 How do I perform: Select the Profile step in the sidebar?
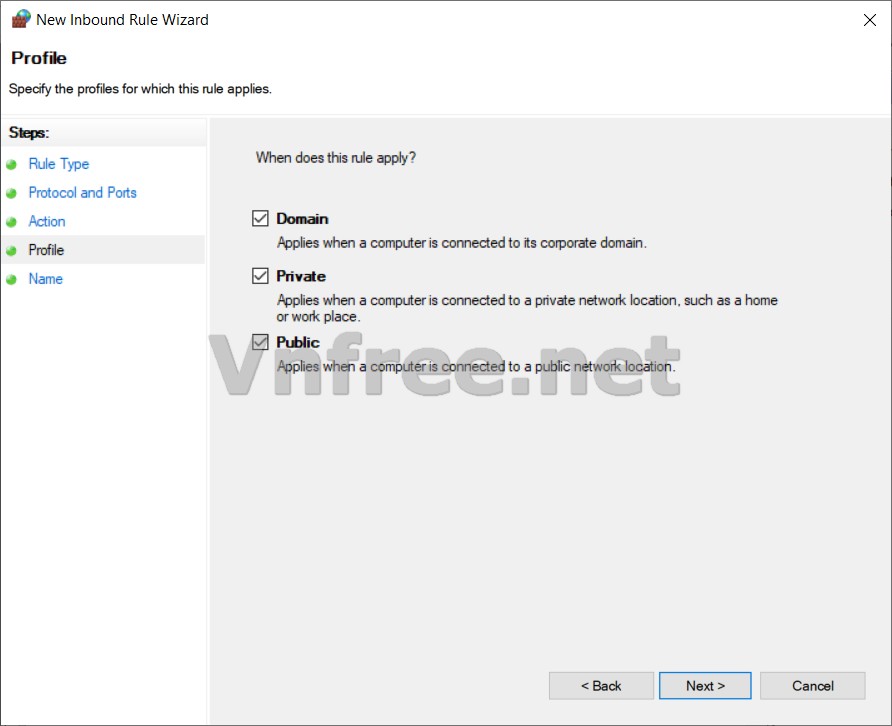[46, 250]
